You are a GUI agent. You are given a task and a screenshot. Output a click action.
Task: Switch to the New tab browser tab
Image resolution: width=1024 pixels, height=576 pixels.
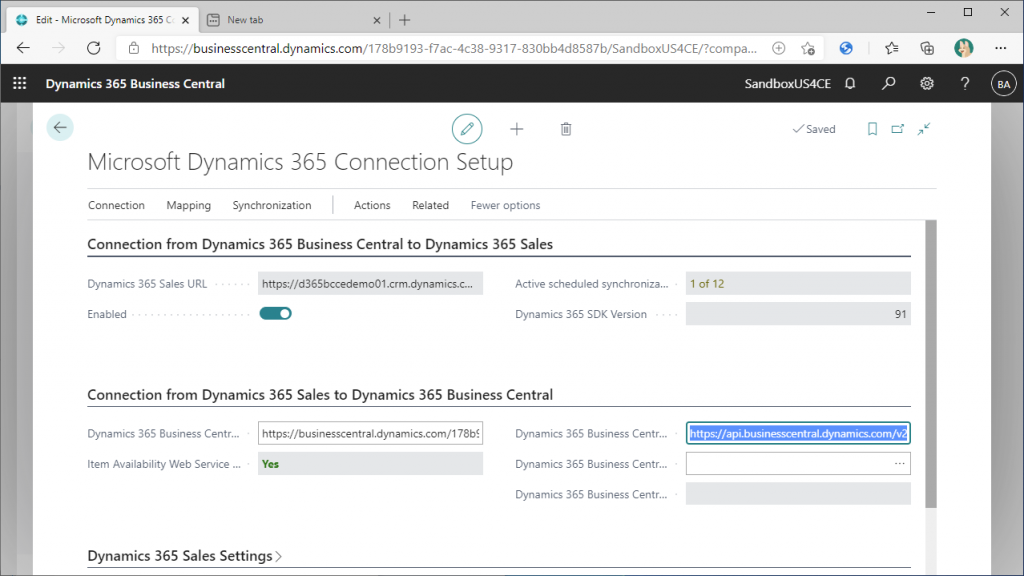(x=293, y=20)
